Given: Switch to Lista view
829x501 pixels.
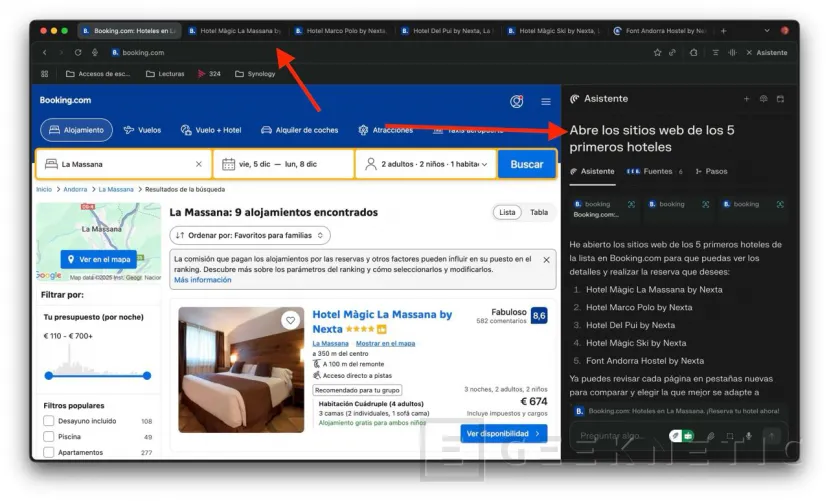Looking at the screenshot, I should 507,212.
